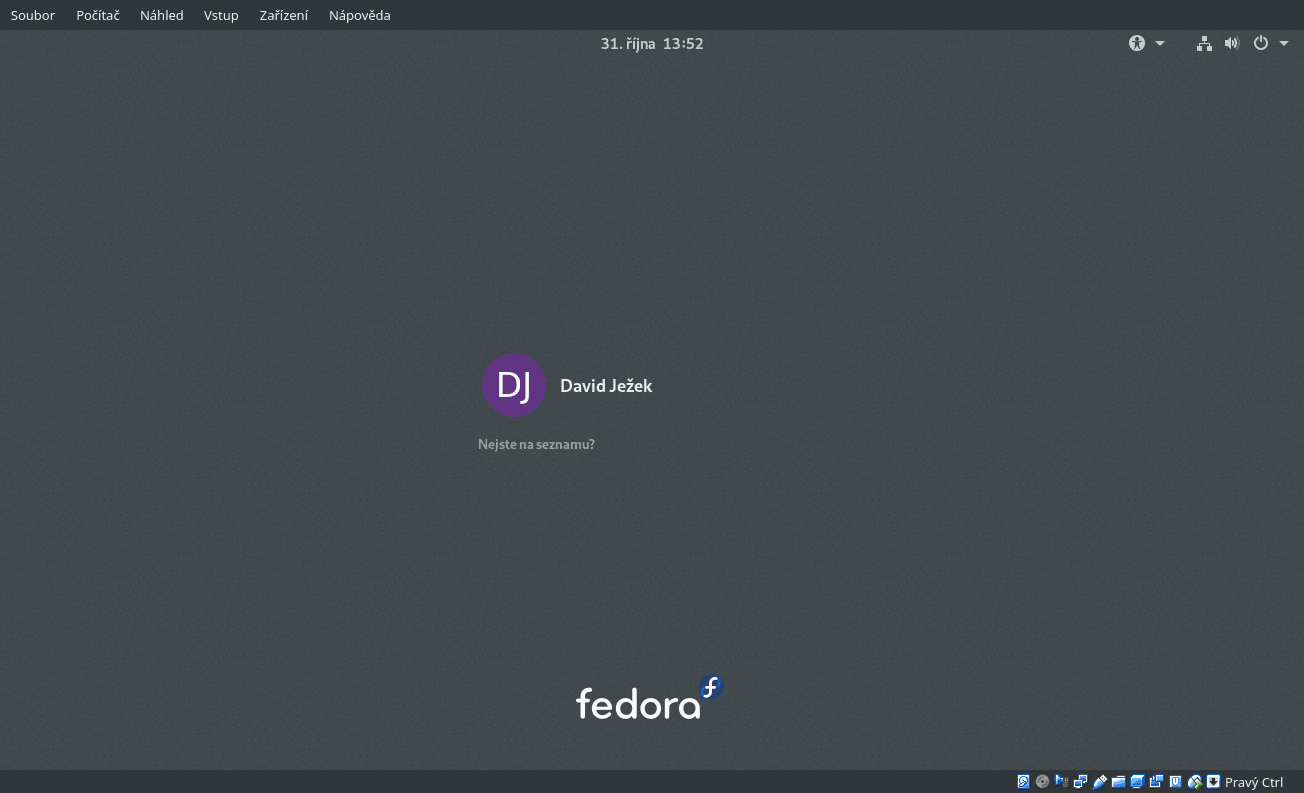The image size is (1304, 793).
Task: Click the audio status icon in the status bar
Action: tap(1061, 781)
